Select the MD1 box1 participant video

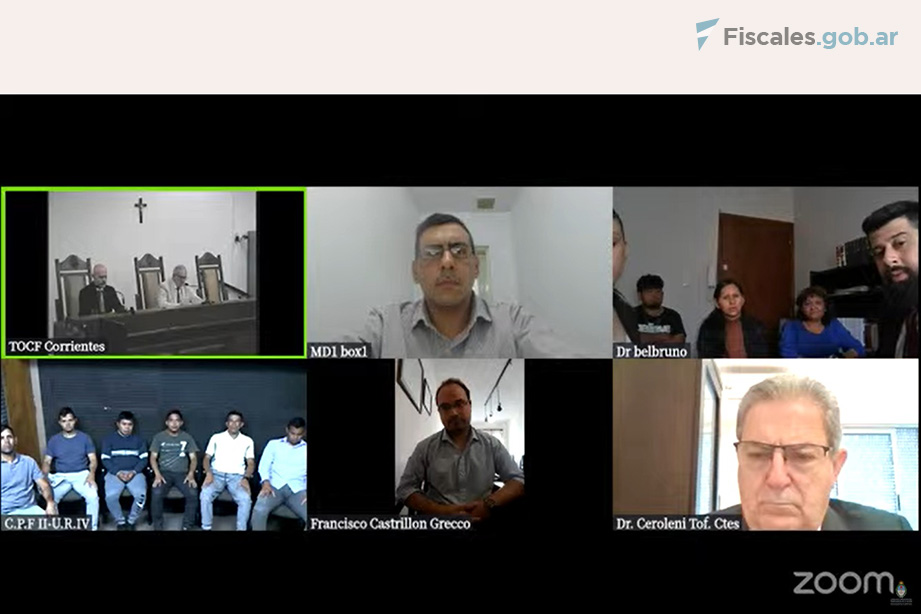pyautogui.click(x=459, y=273)
